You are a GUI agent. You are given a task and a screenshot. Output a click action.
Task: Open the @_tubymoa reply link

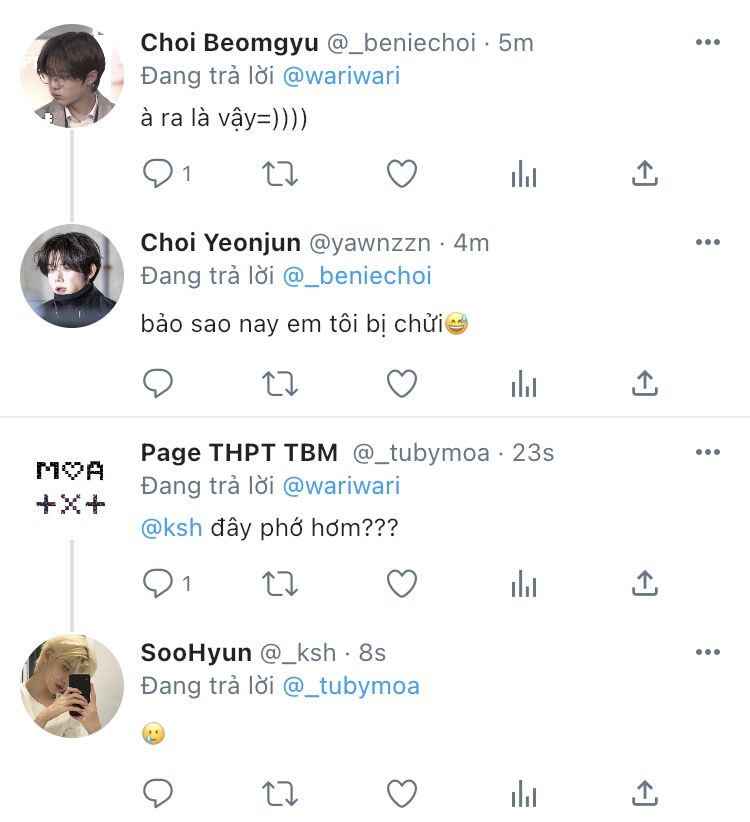coord(351,686)
